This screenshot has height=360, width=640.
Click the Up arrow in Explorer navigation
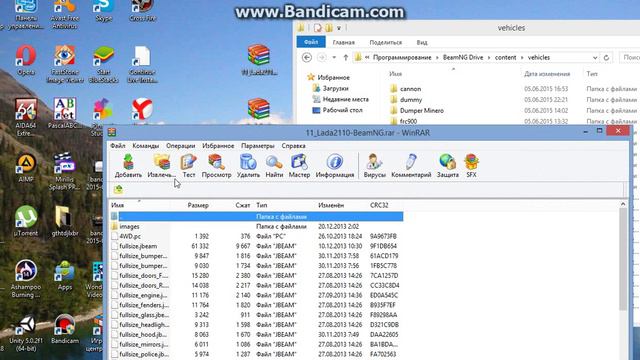tap(346, 58)
